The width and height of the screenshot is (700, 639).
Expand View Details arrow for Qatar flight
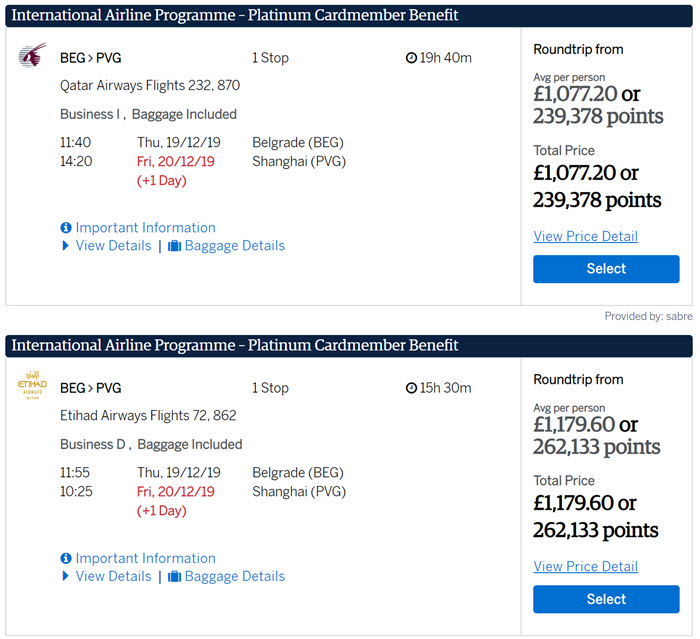tap(65, 246)
